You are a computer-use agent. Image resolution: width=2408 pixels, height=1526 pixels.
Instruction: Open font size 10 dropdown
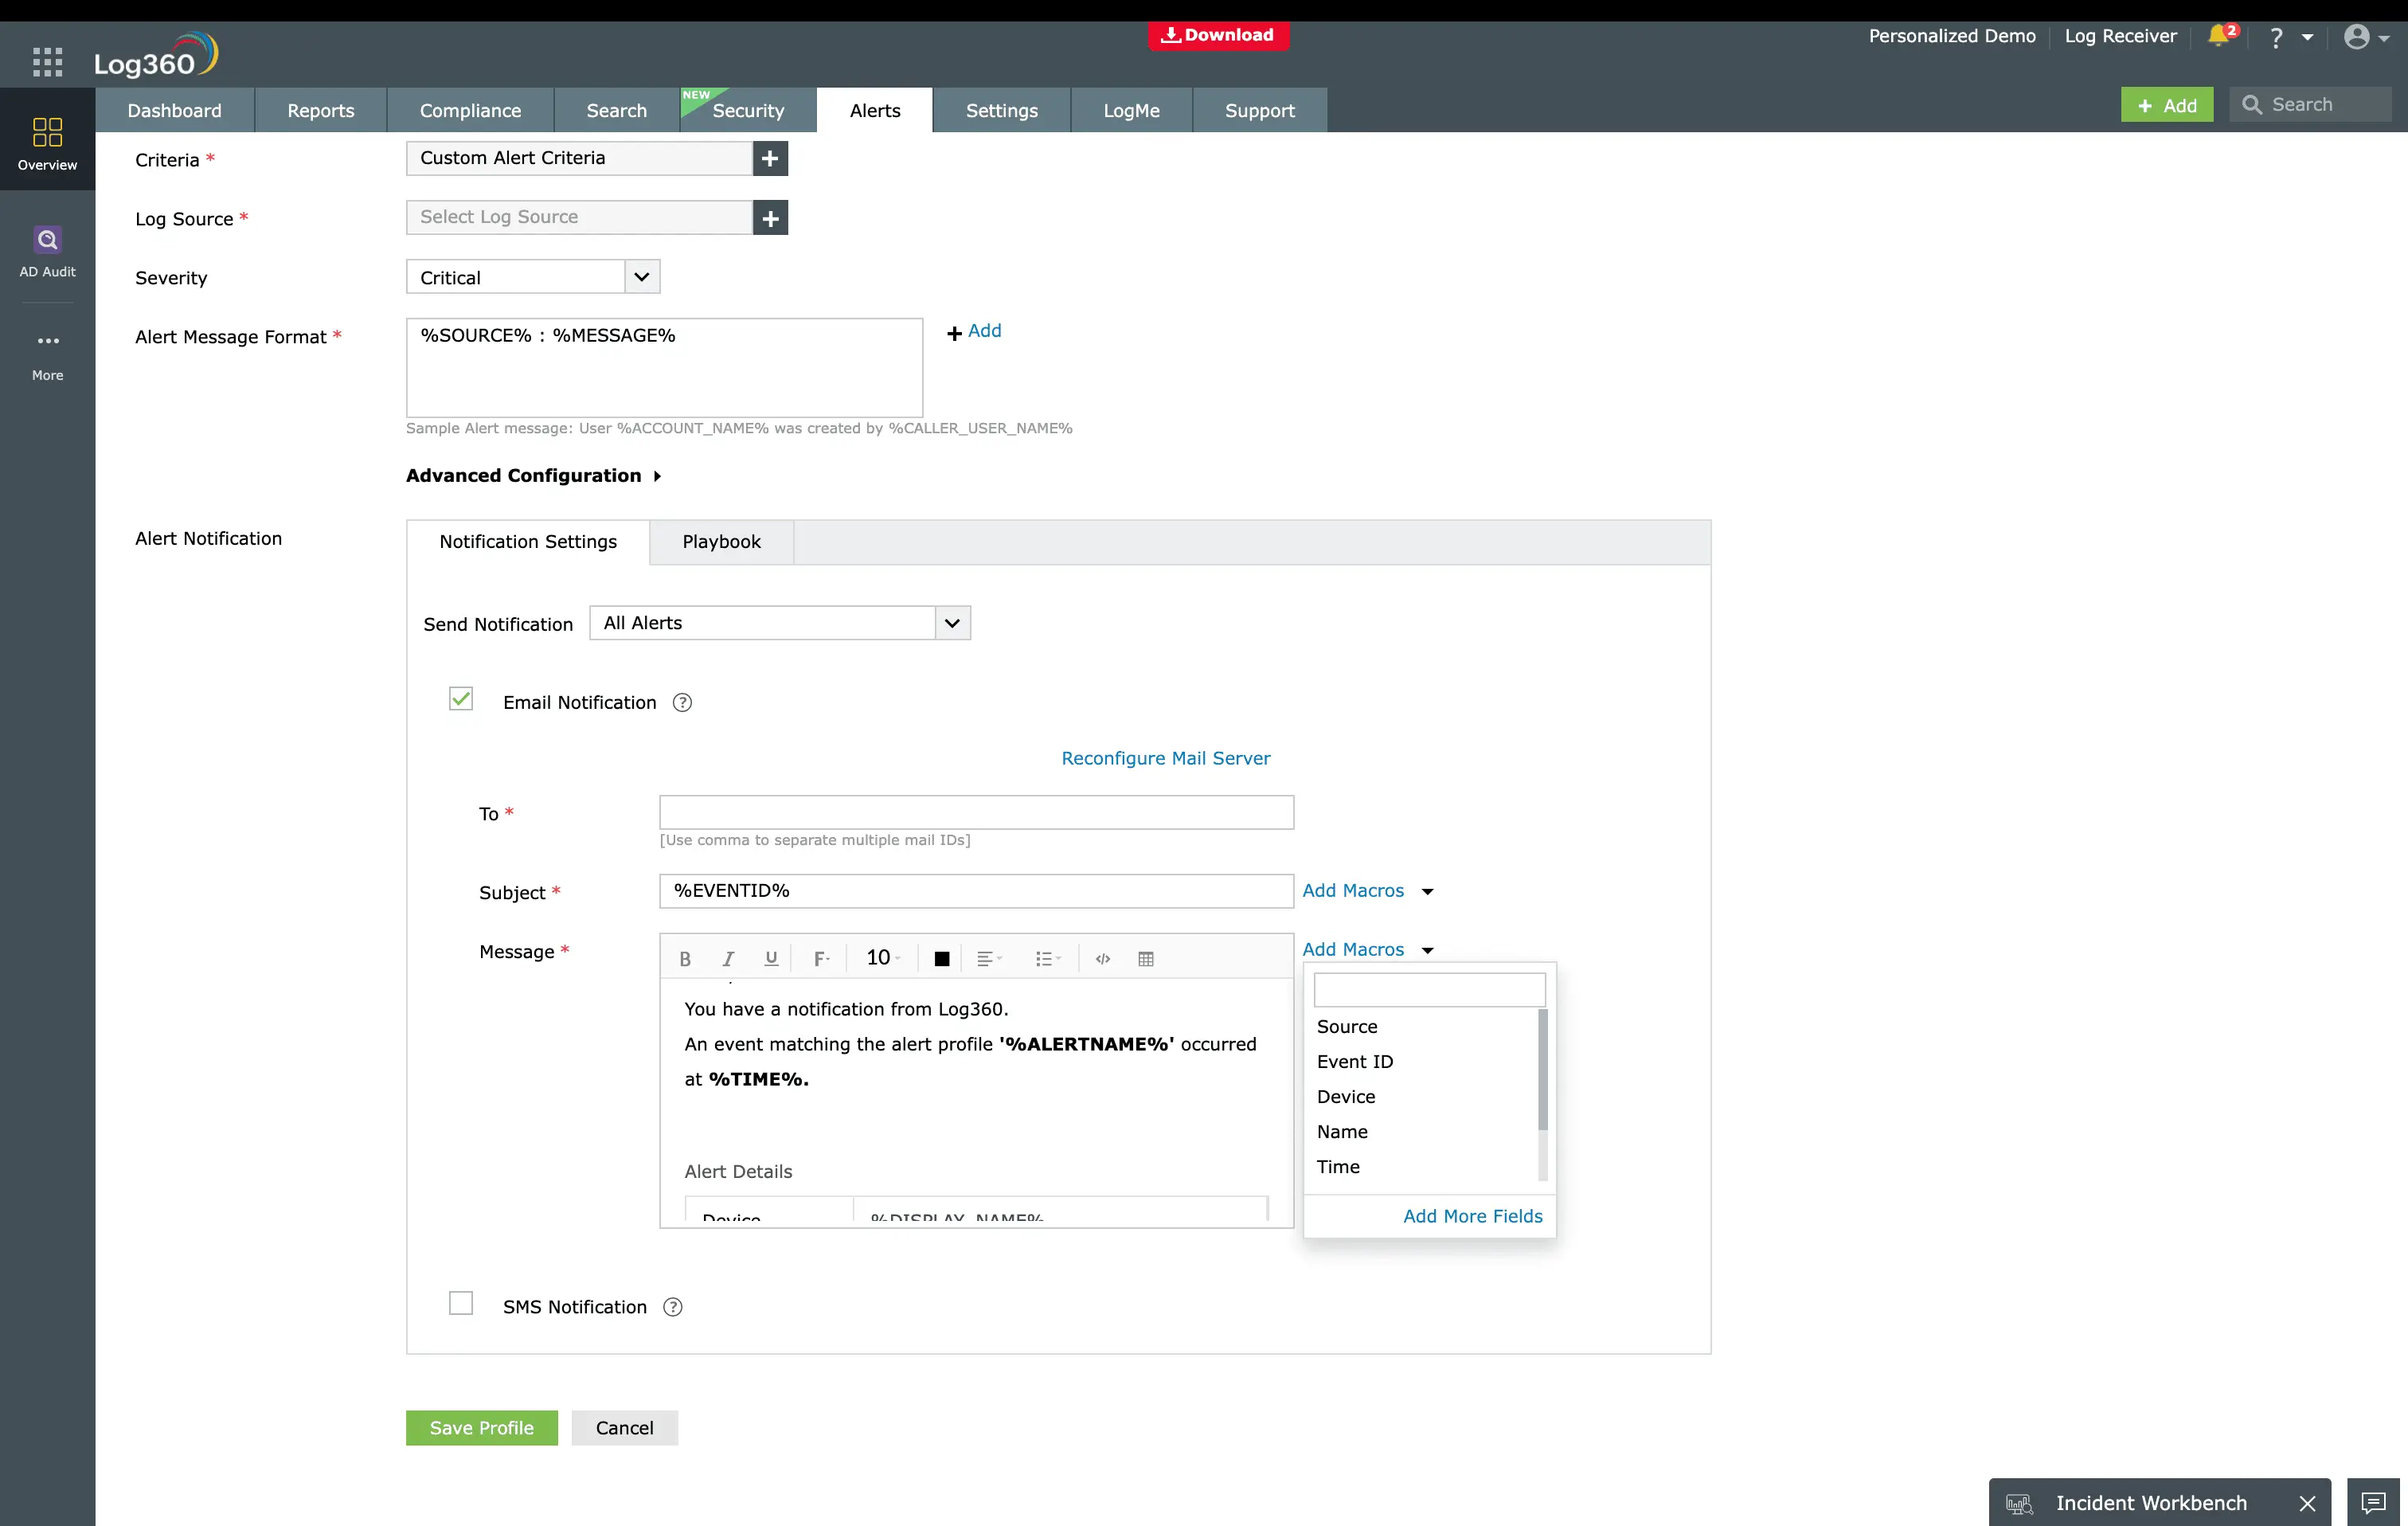883,958
